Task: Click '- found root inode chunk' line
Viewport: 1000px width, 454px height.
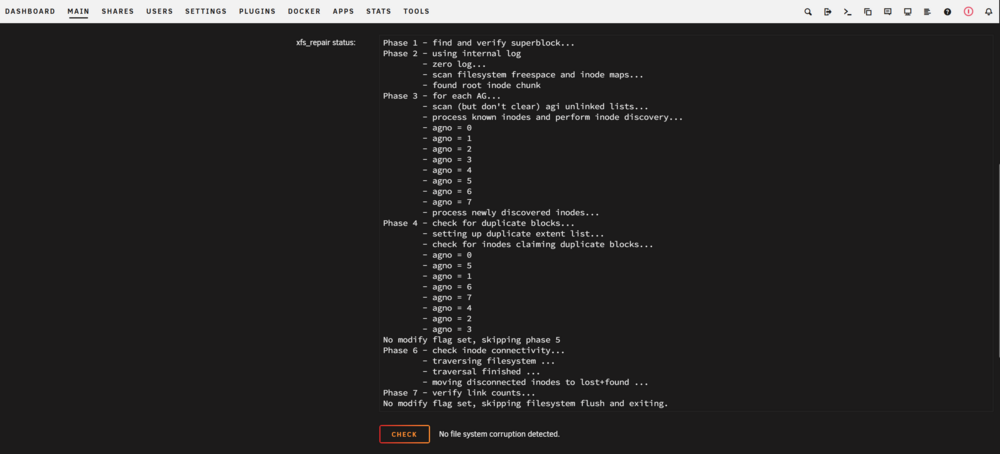Action: pos(482,85)
